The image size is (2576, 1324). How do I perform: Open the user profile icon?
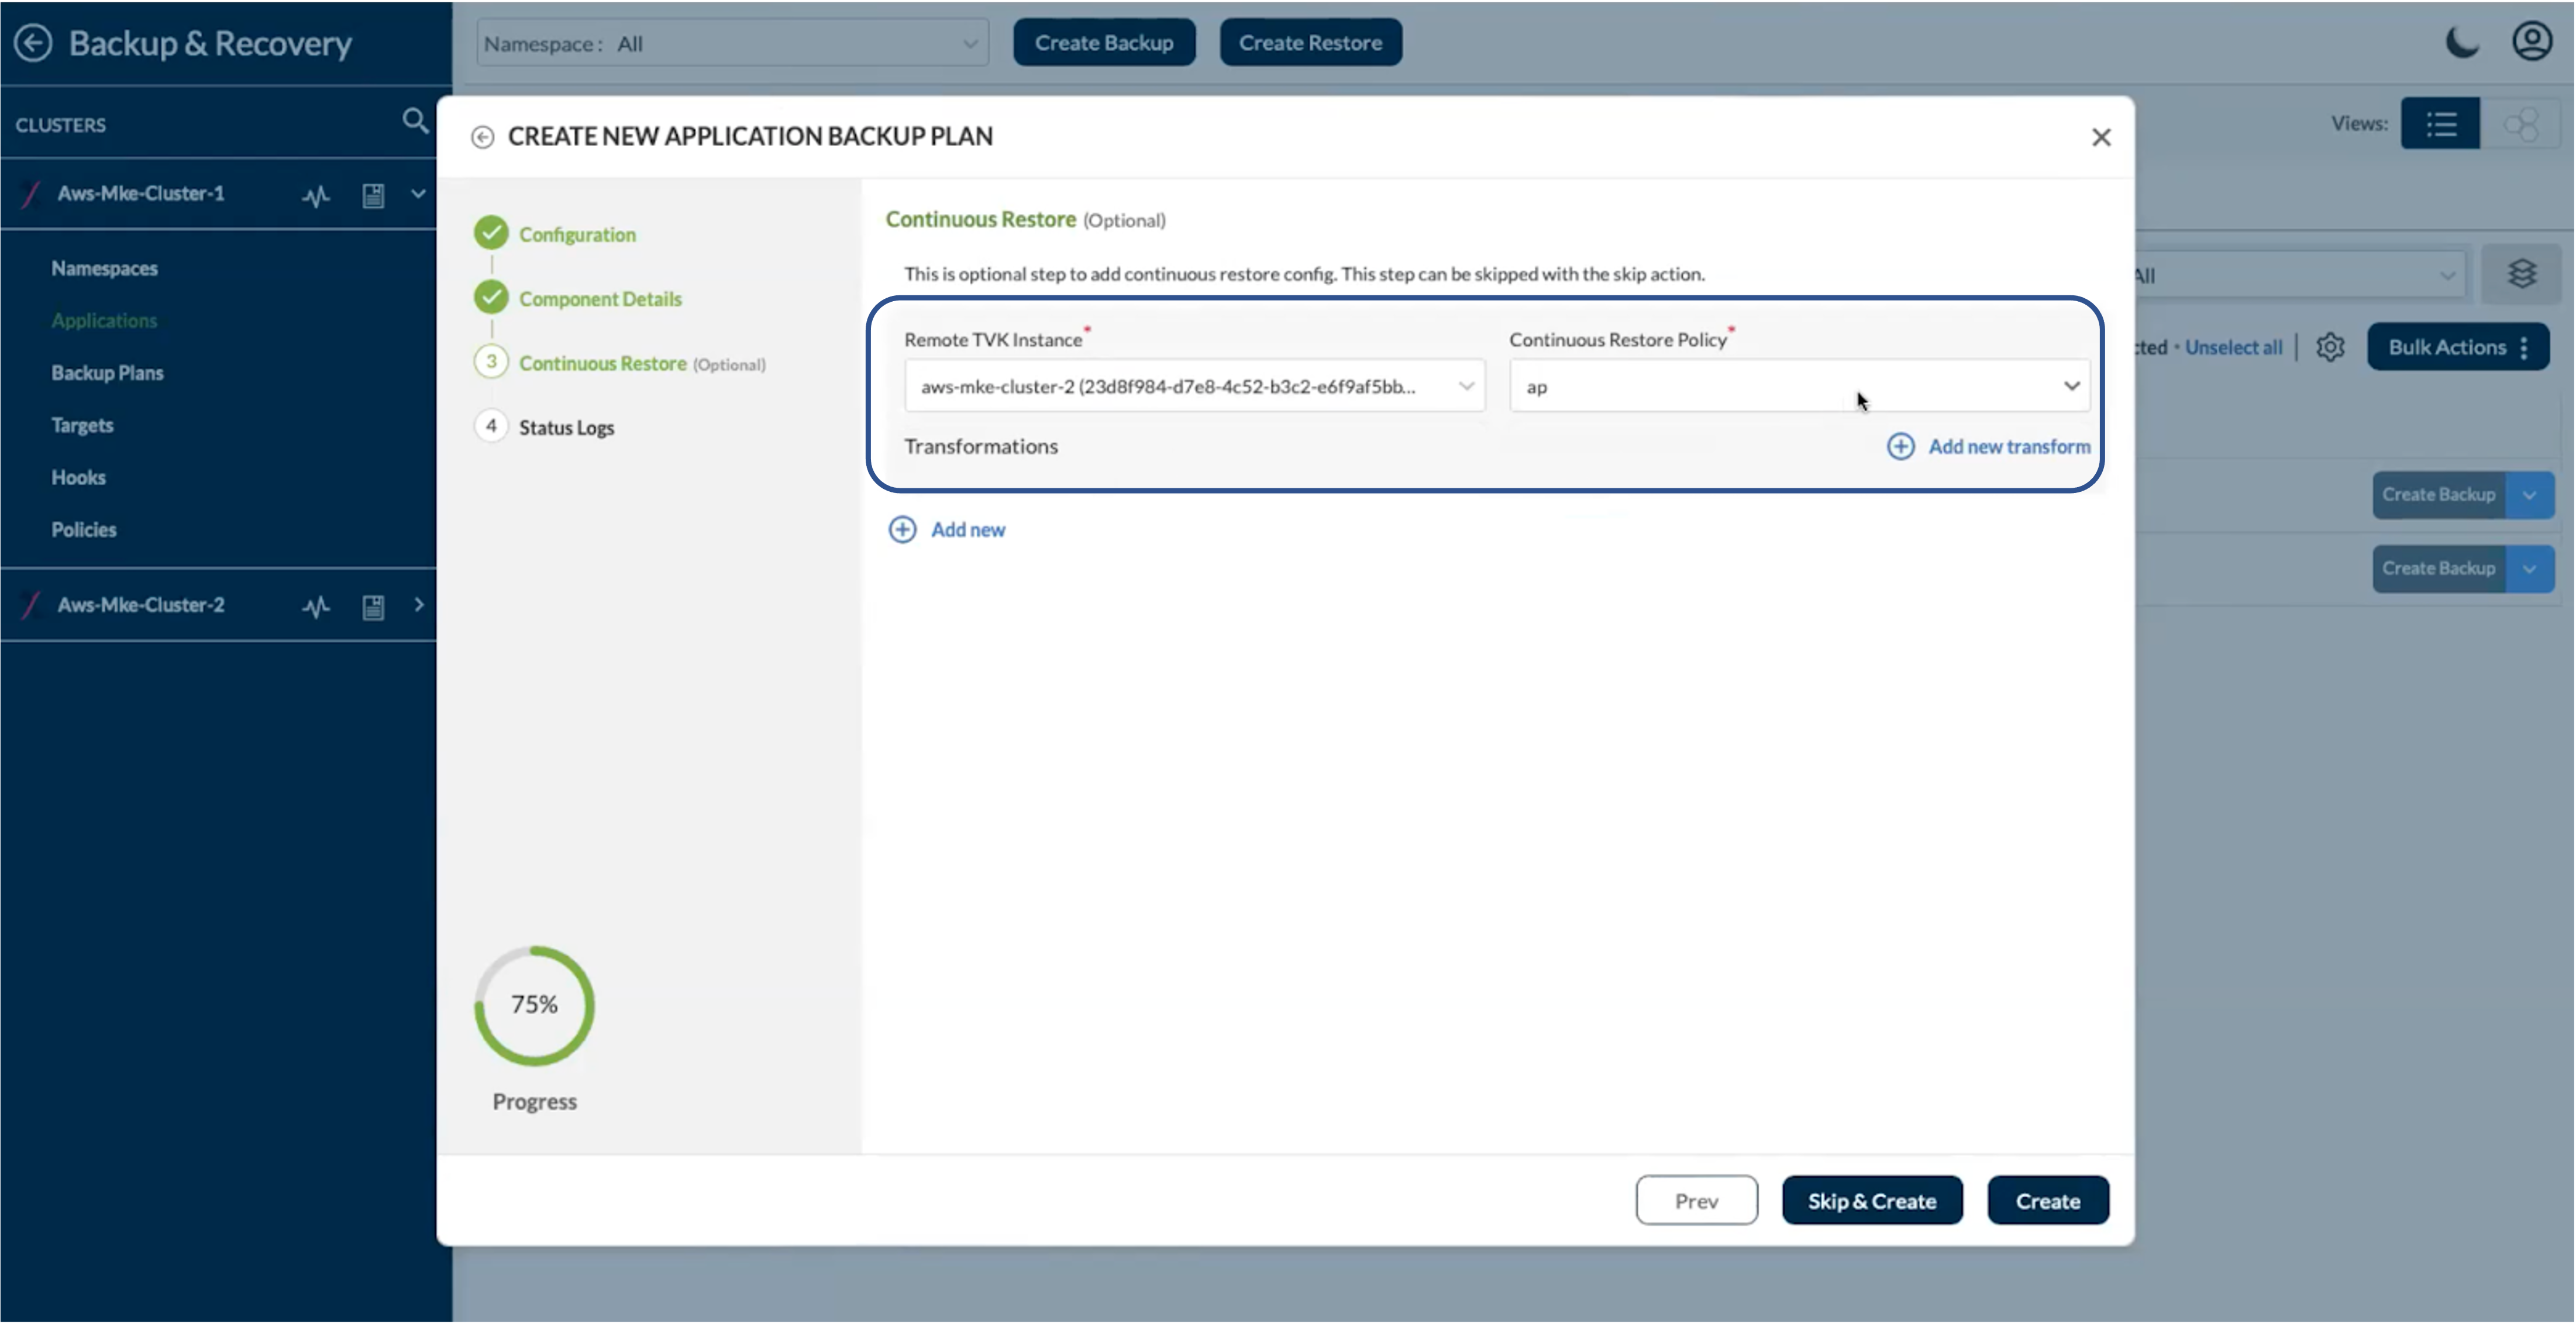point(2532,42)
